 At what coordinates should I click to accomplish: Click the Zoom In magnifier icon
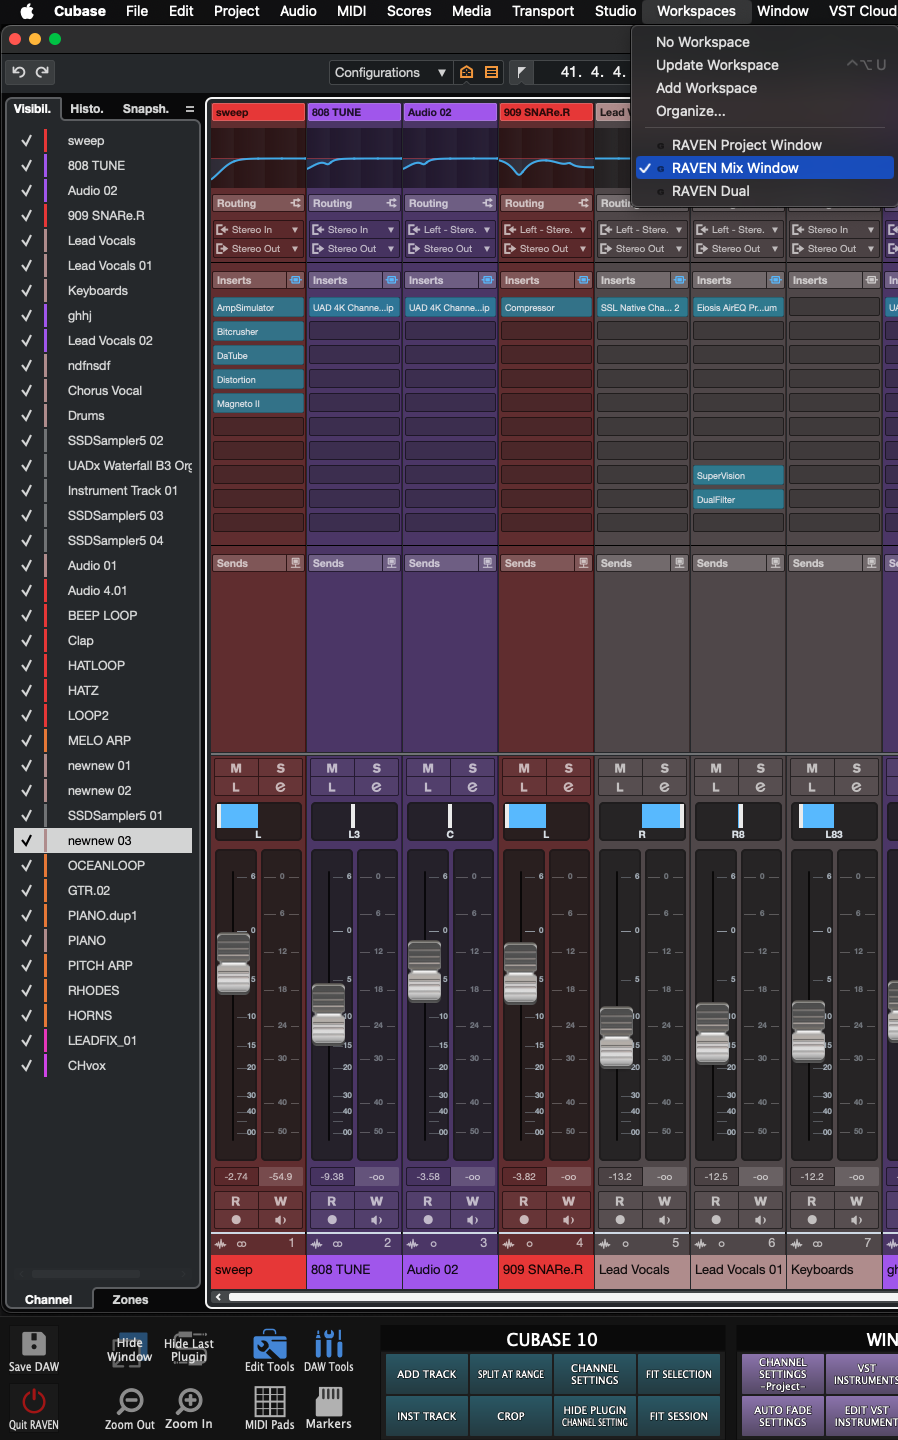click(x=189, y=1400)
